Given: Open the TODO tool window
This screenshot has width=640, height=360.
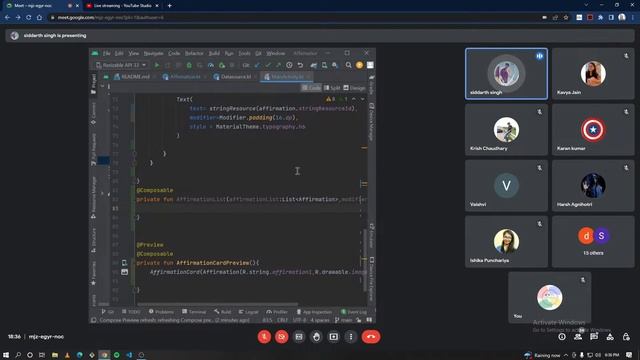Looking at the screenshot, I should click(131, 312).
